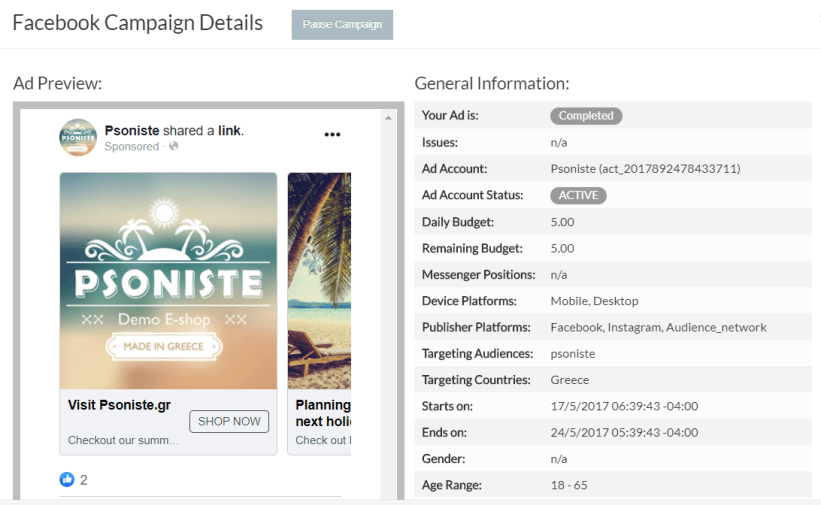Click the targeting audience value 'psoniste'
This screenshot has height=505, width=821.
pos(573,354)
